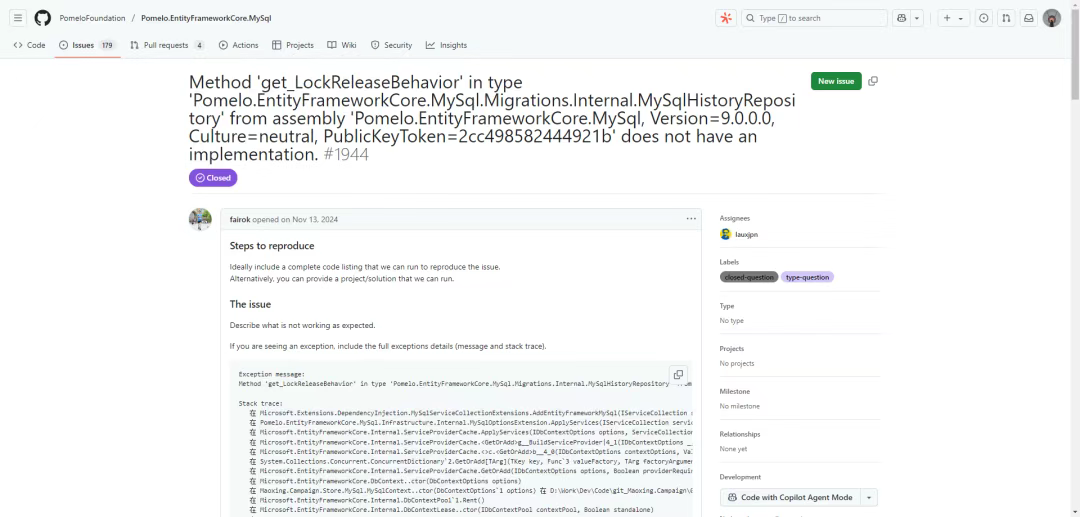The width and height of the screenshot is (1080, 517).
Task: Open the Copilot chat icon
Action: (x=901, y=18)
